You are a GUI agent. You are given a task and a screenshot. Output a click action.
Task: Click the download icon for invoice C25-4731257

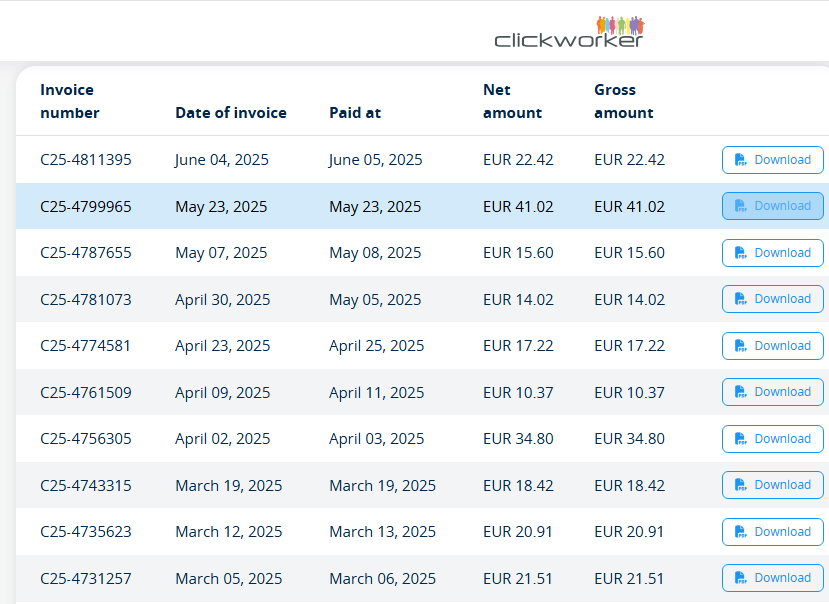741,578
